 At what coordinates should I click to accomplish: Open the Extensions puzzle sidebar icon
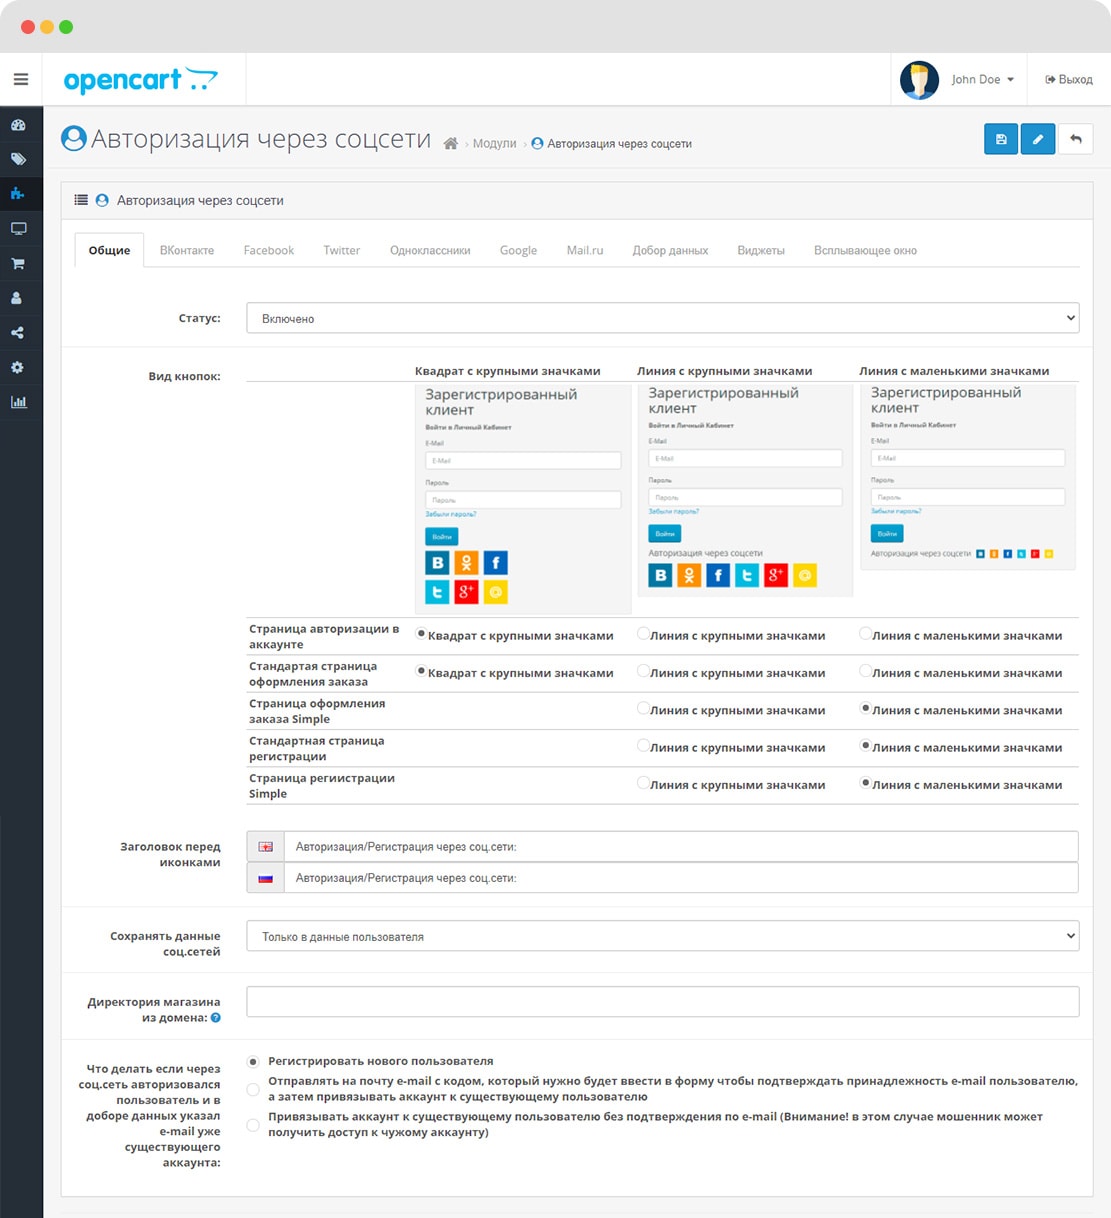[x=18, y=194]
